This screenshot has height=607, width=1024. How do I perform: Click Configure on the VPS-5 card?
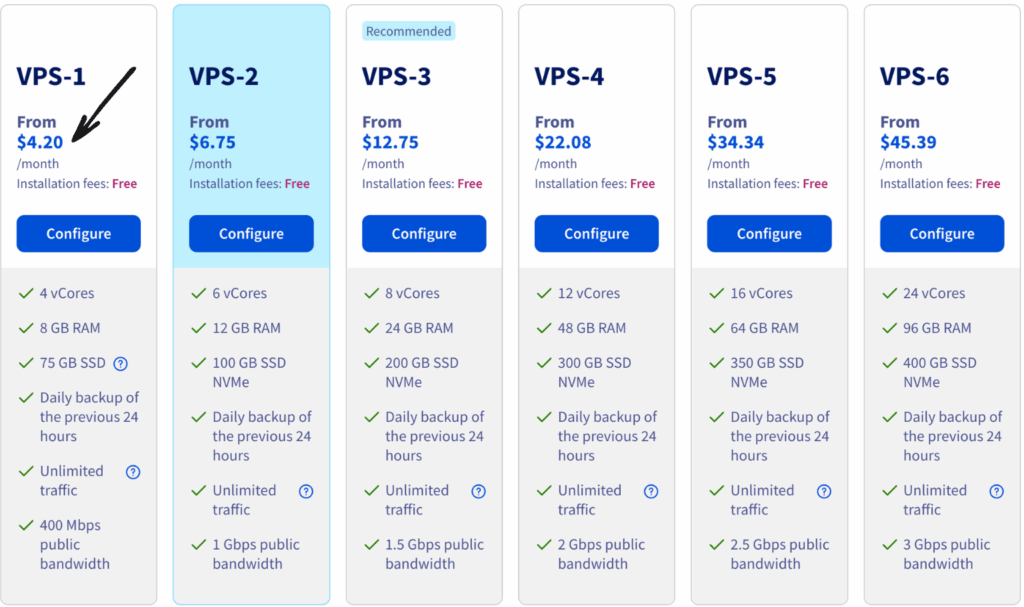(x=769, y=233)
